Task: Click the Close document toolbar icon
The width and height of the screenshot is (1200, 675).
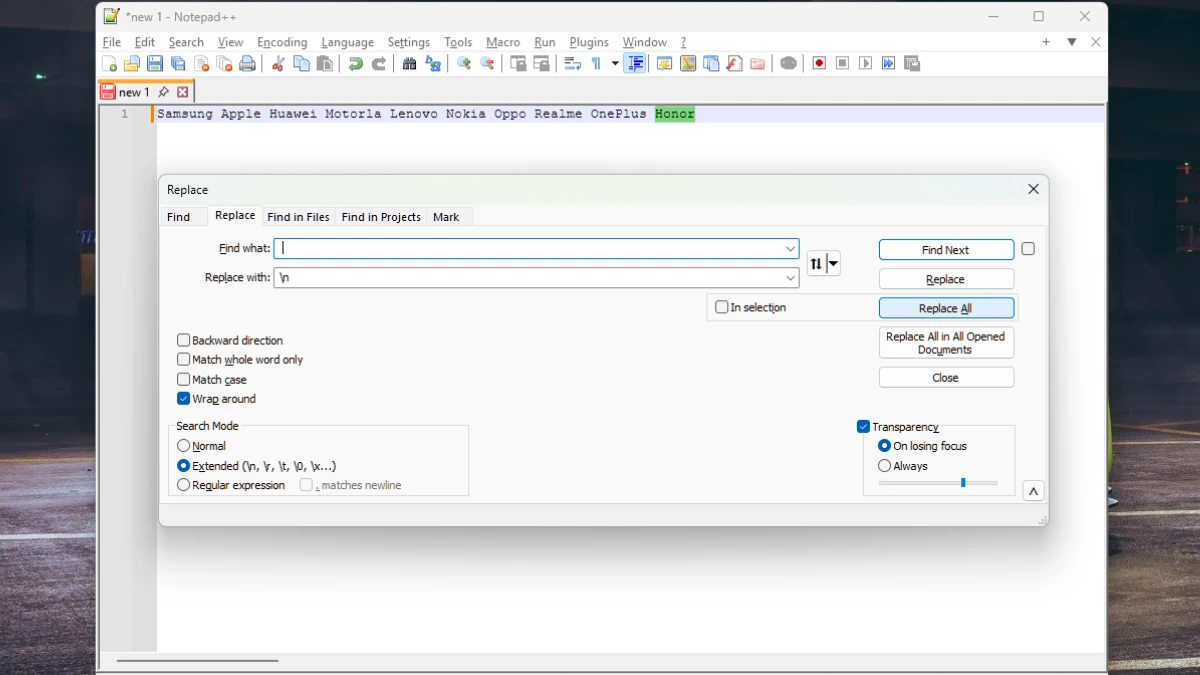Action: pyautogui.click(x=202, y=63)
